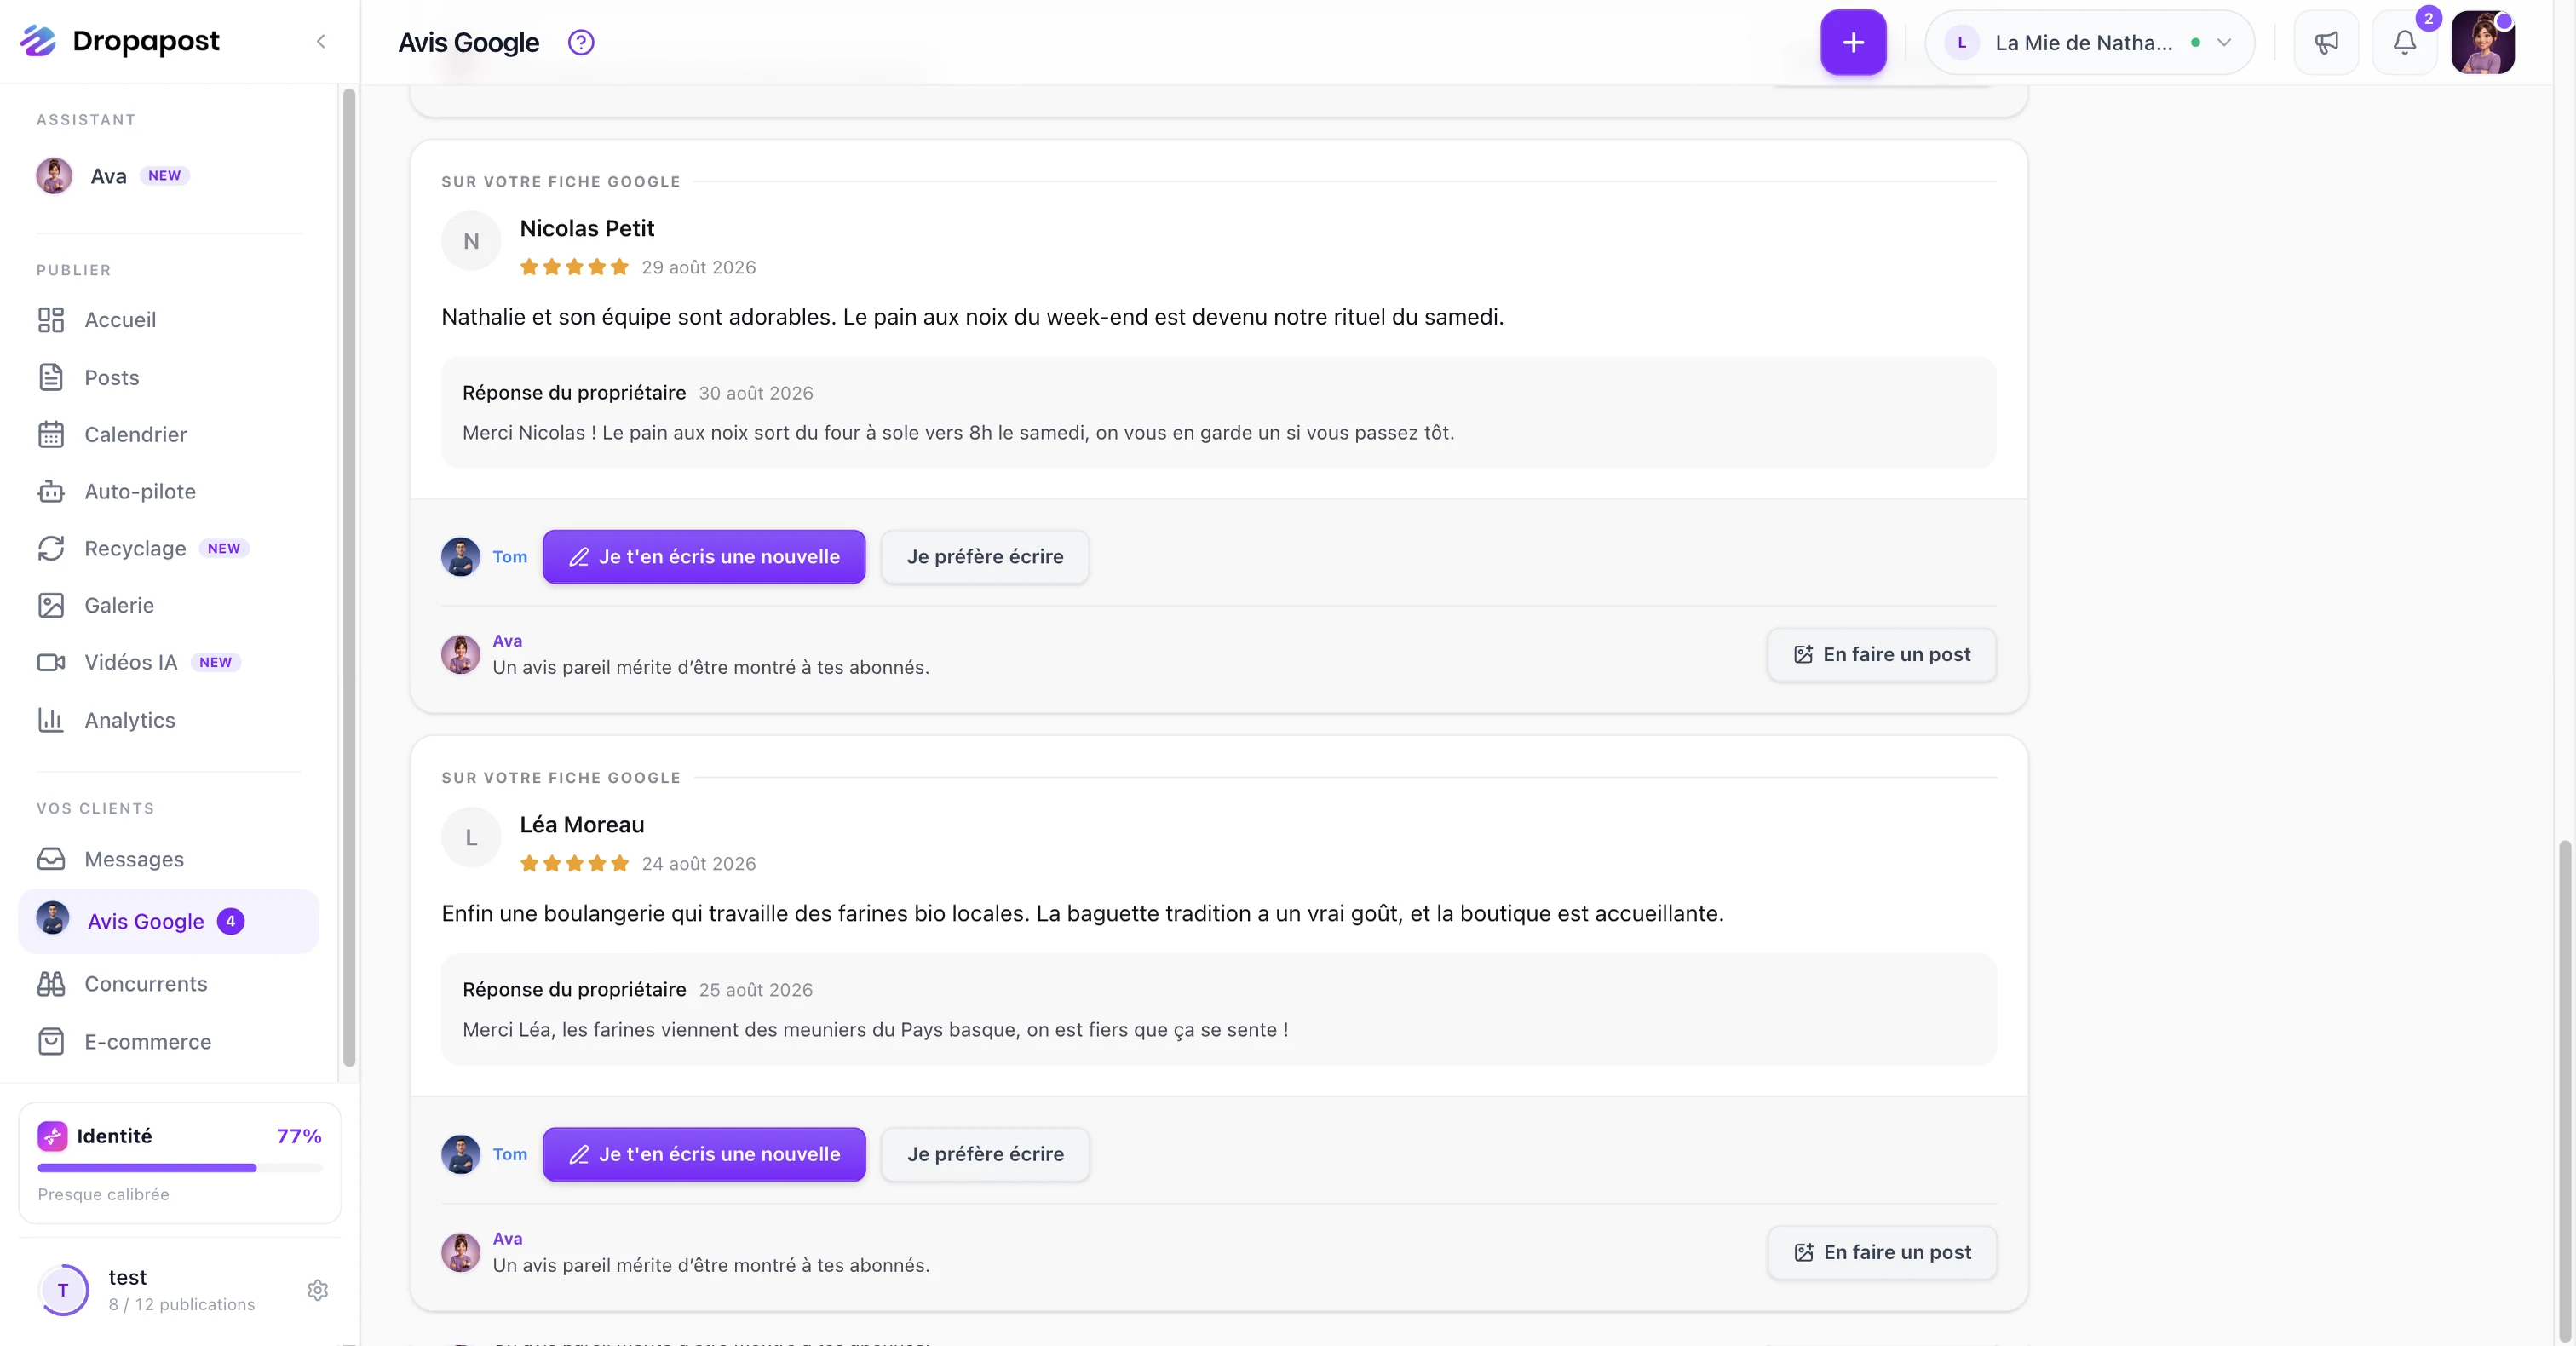Click the test workspace avatar
Viewport: 2576px width, 1346px height.
point(63,1290)
